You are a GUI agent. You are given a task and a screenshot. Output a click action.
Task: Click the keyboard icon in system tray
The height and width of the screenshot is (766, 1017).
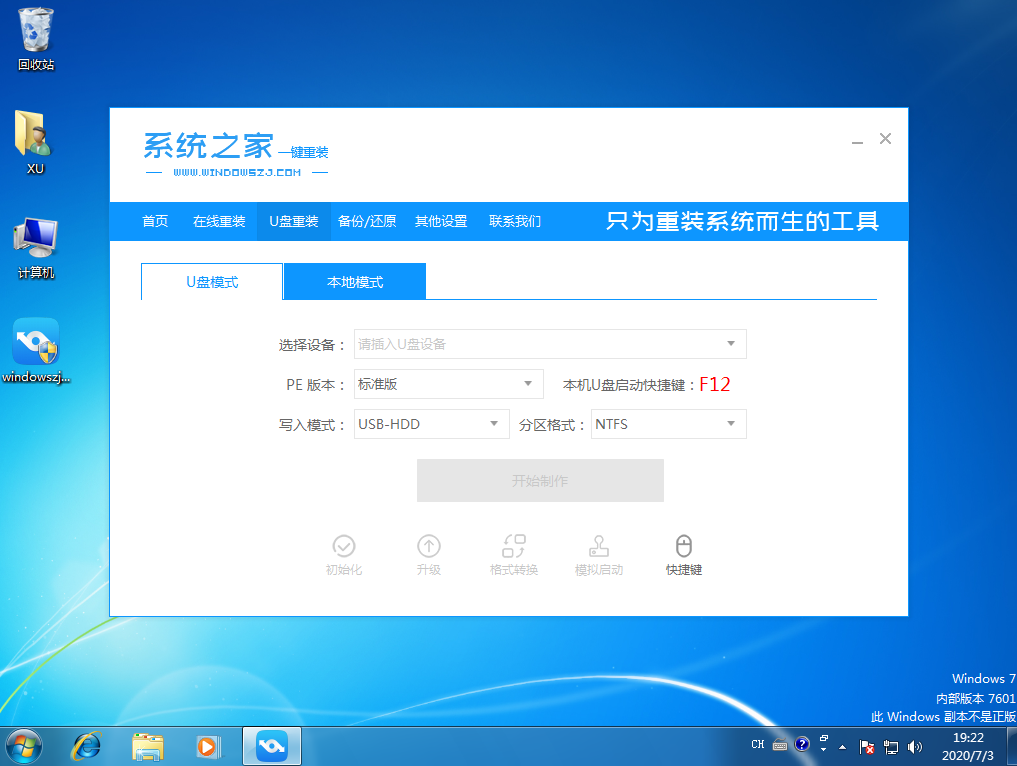[780, 745]
